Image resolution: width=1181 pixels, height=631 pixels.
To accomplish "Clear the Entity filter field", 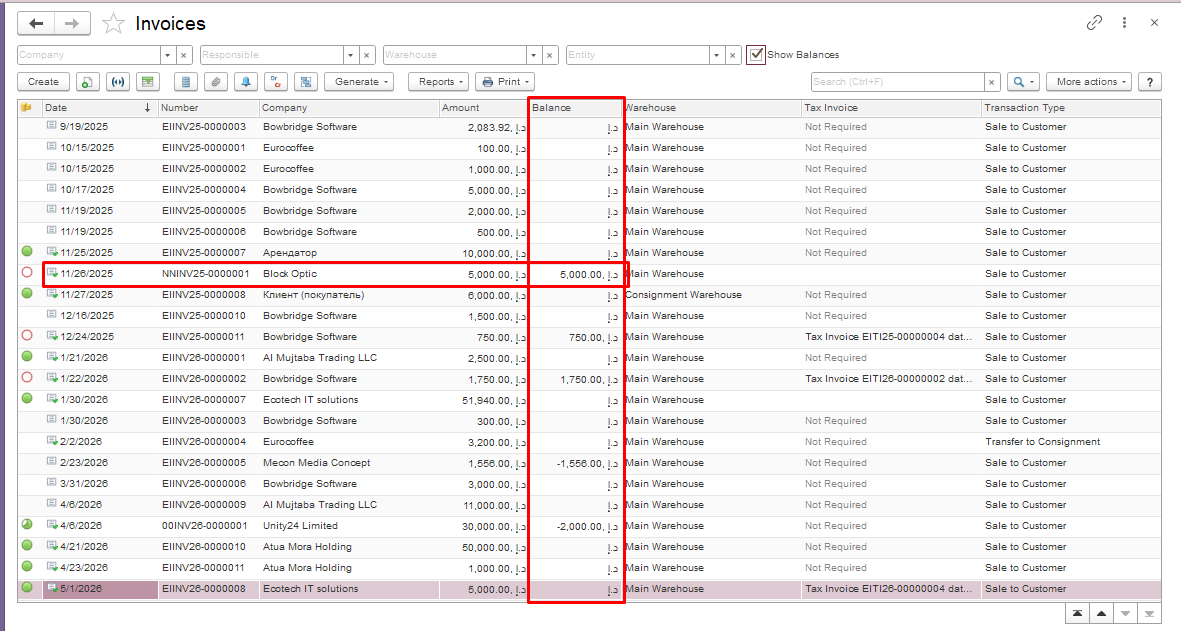I will (733, 55).
